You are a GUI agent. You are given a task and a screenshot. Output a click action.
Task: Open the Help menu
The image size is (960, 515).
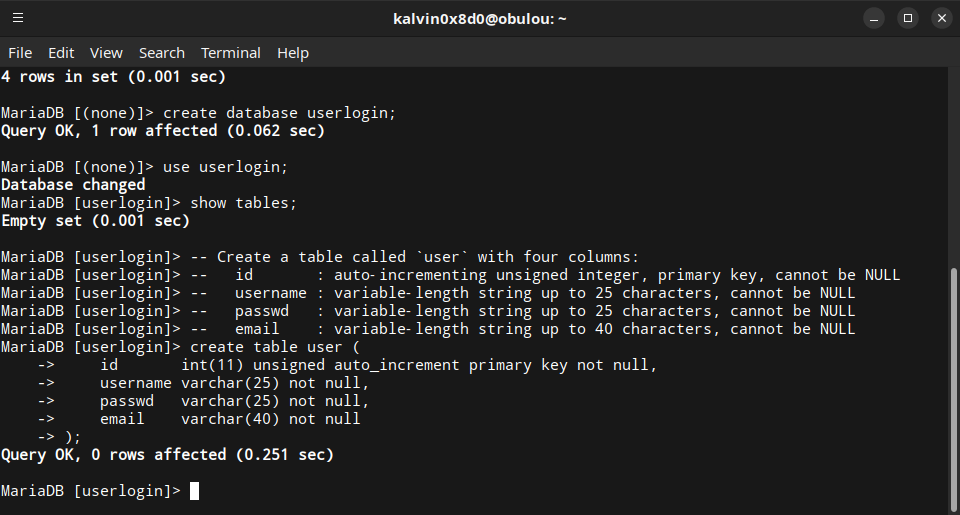pos(293,53)
